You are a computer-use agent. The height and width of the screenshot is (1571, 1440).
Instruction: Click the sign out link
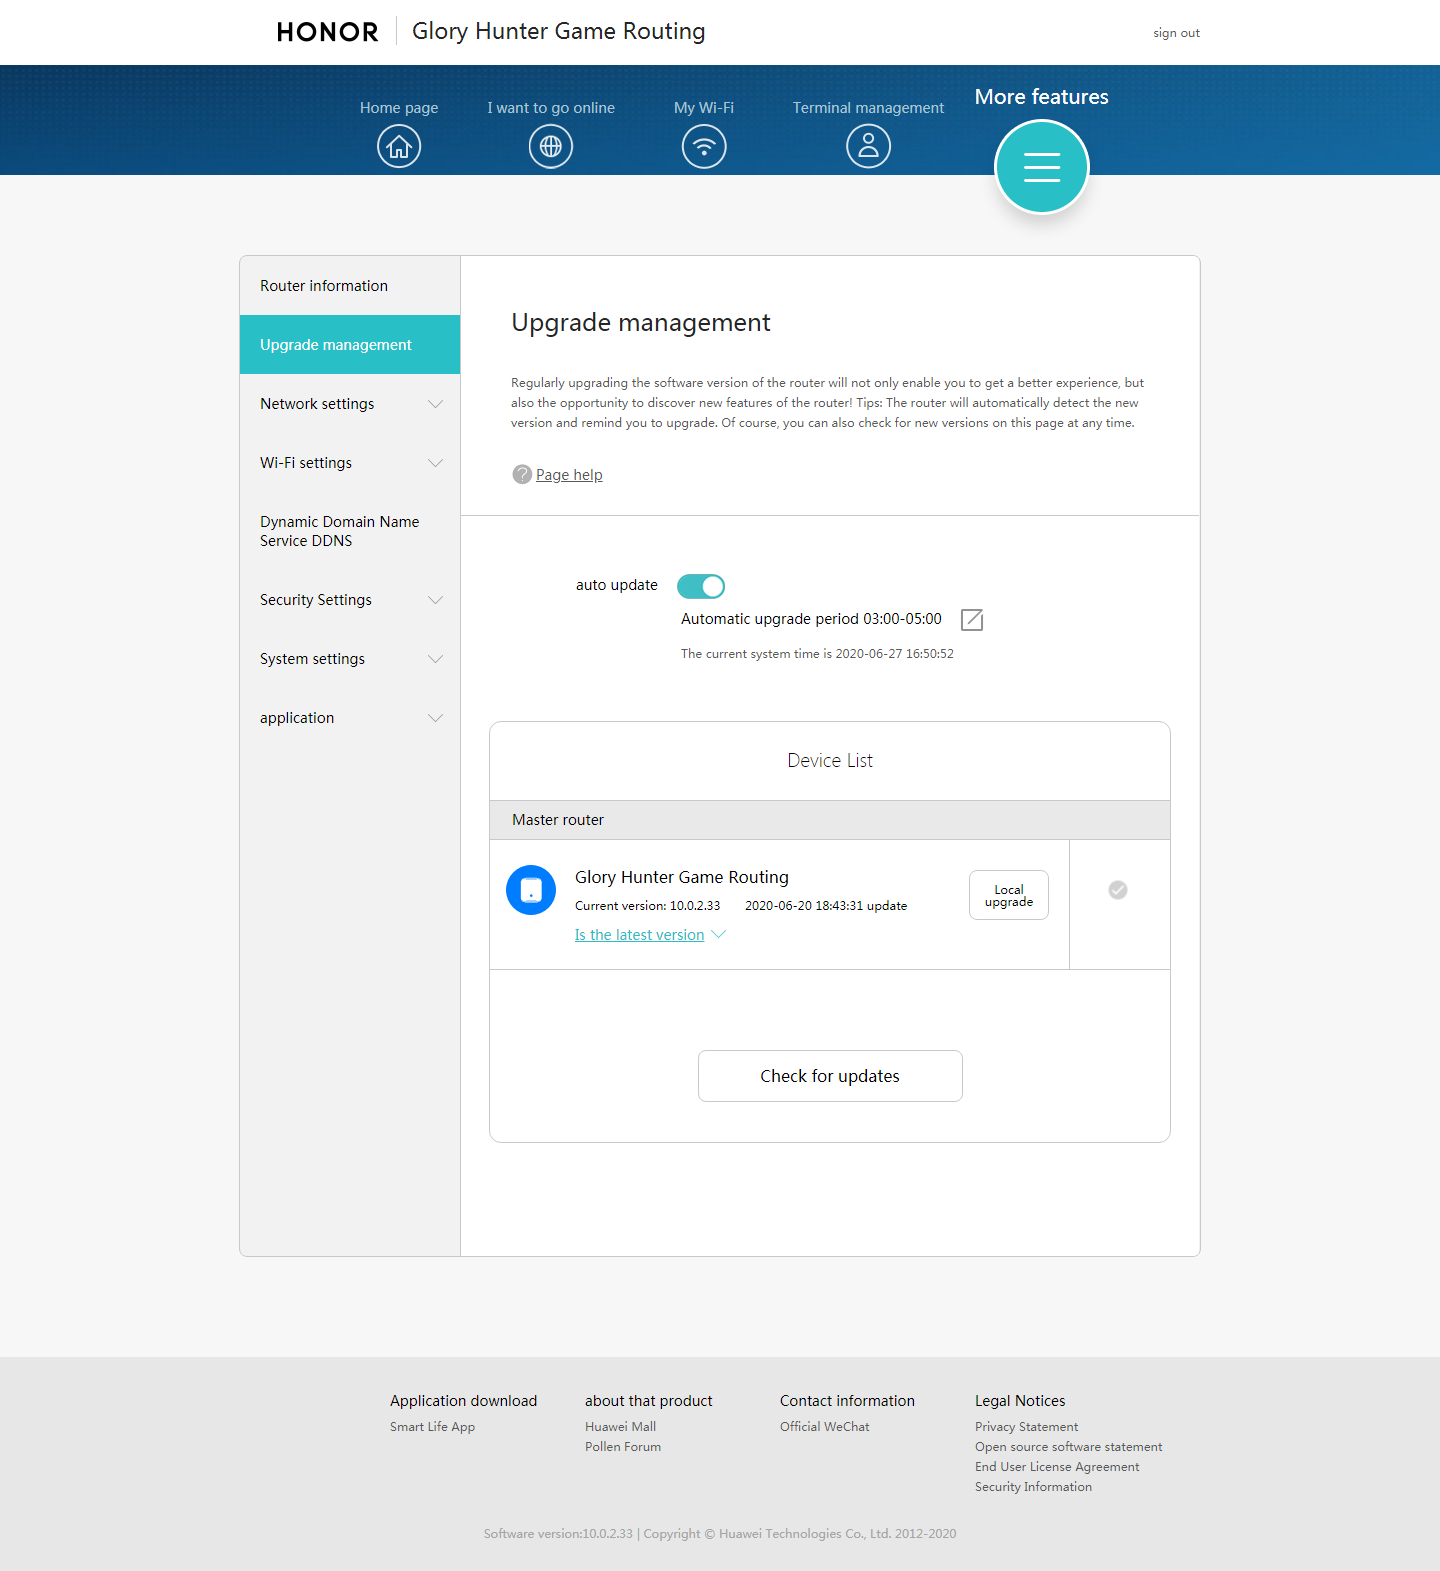click(x=1176, y=33)
